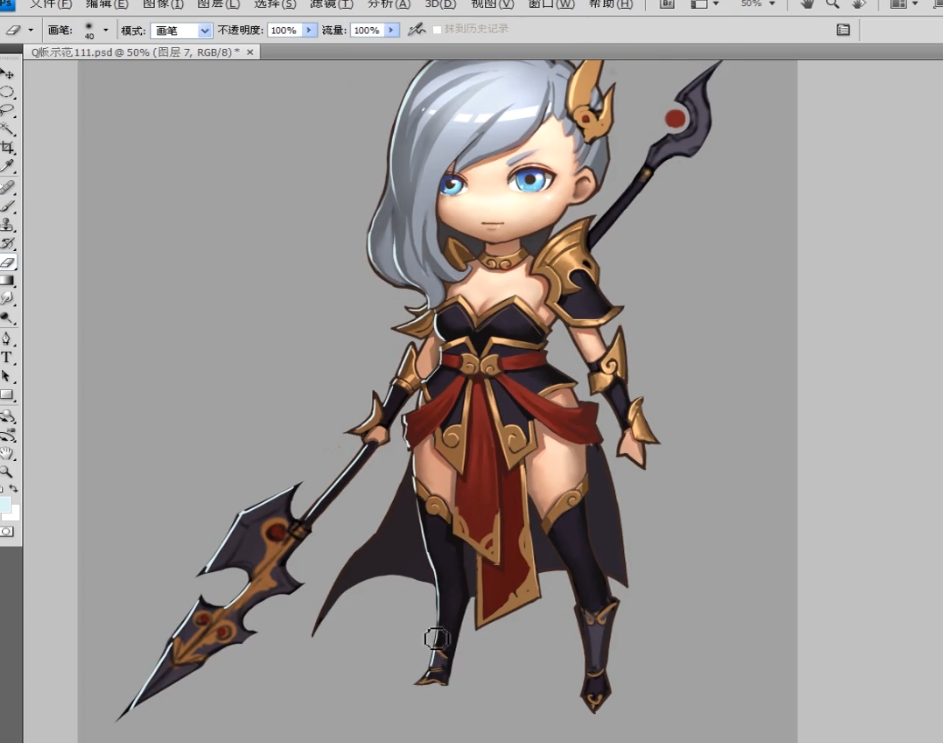Select the Gradient tool
The width and height of the screenshot is (943, 743).
7,280
